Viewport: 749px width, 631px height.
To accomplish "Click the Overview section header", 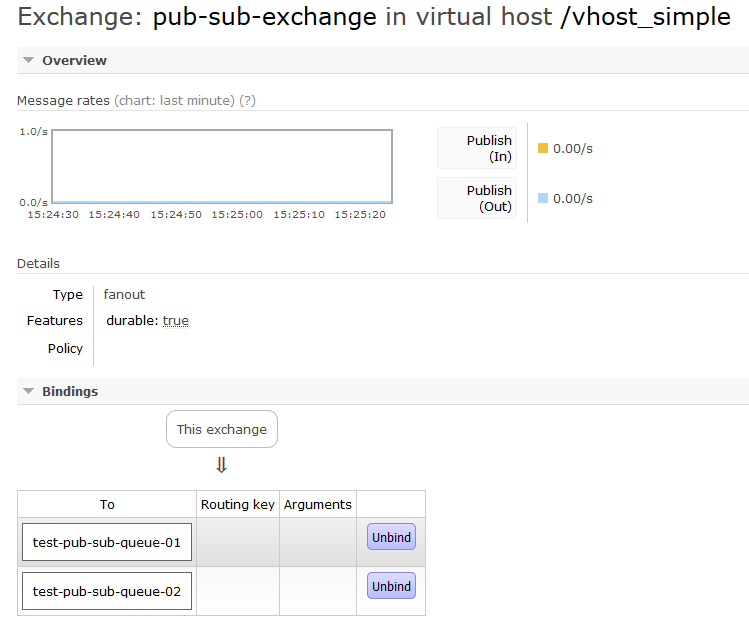I will pos(75,61).
